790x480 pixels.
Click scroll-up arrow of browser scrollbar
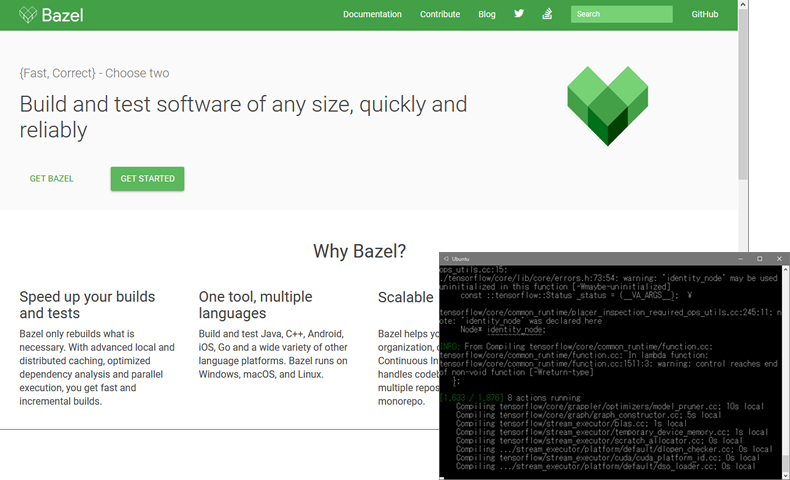743,4
